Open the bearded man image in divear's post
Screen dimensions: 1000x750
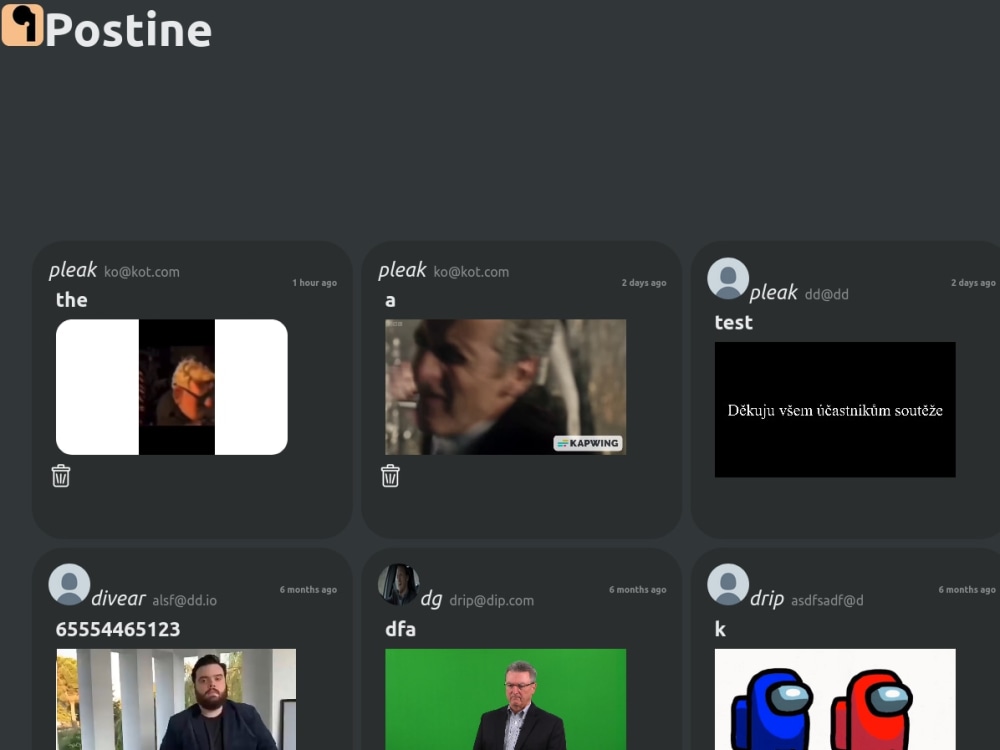tap(176, 699)
